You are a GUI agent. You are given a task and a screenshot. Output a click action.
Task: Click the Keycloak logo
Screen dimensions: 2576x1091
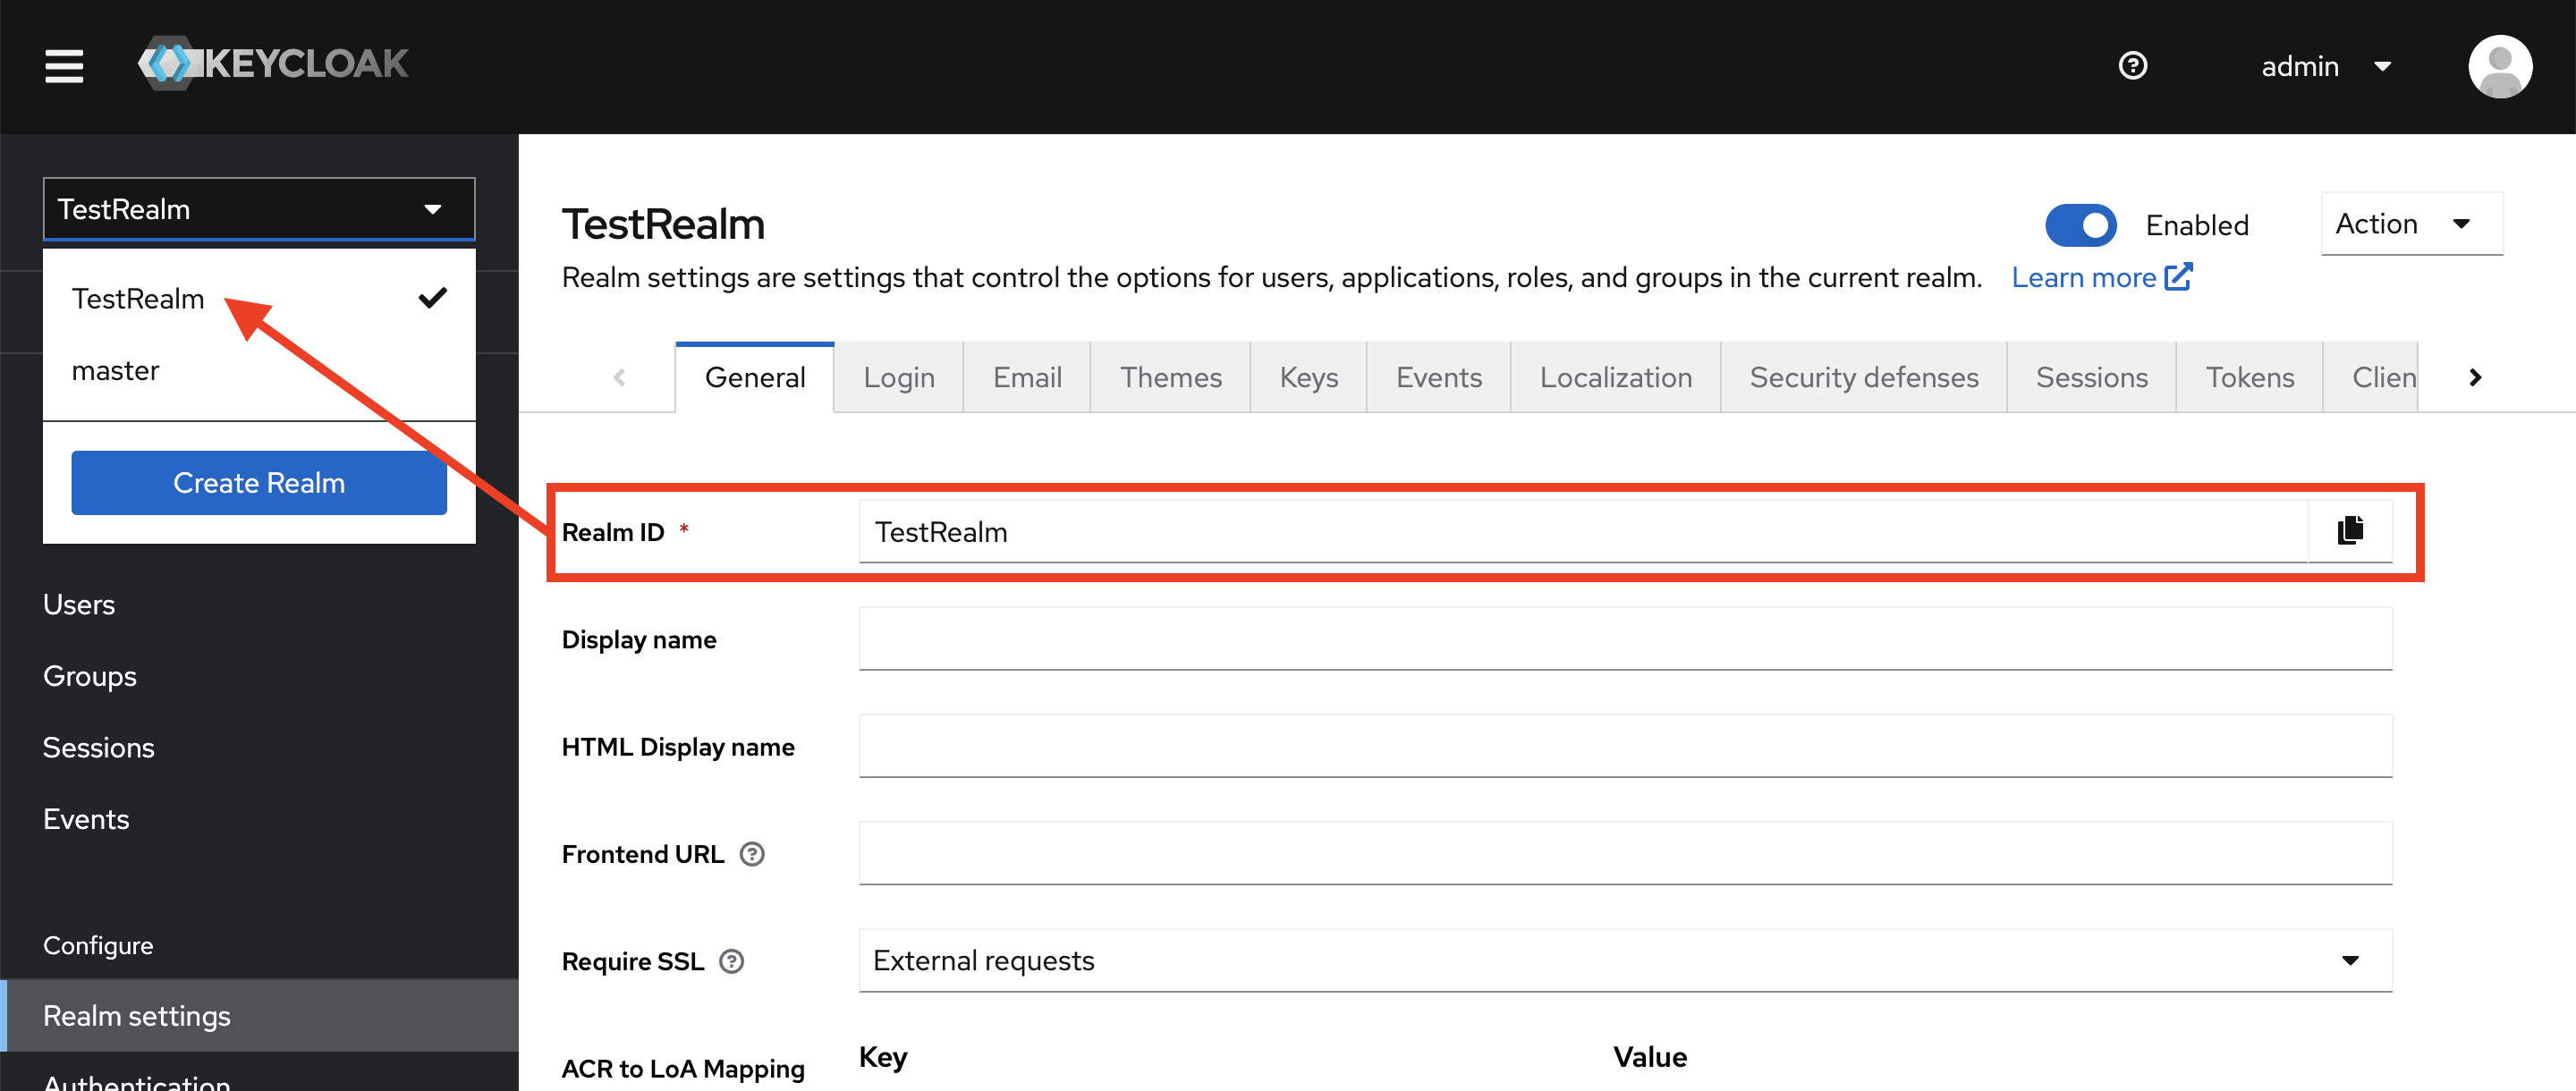point(272,63)
